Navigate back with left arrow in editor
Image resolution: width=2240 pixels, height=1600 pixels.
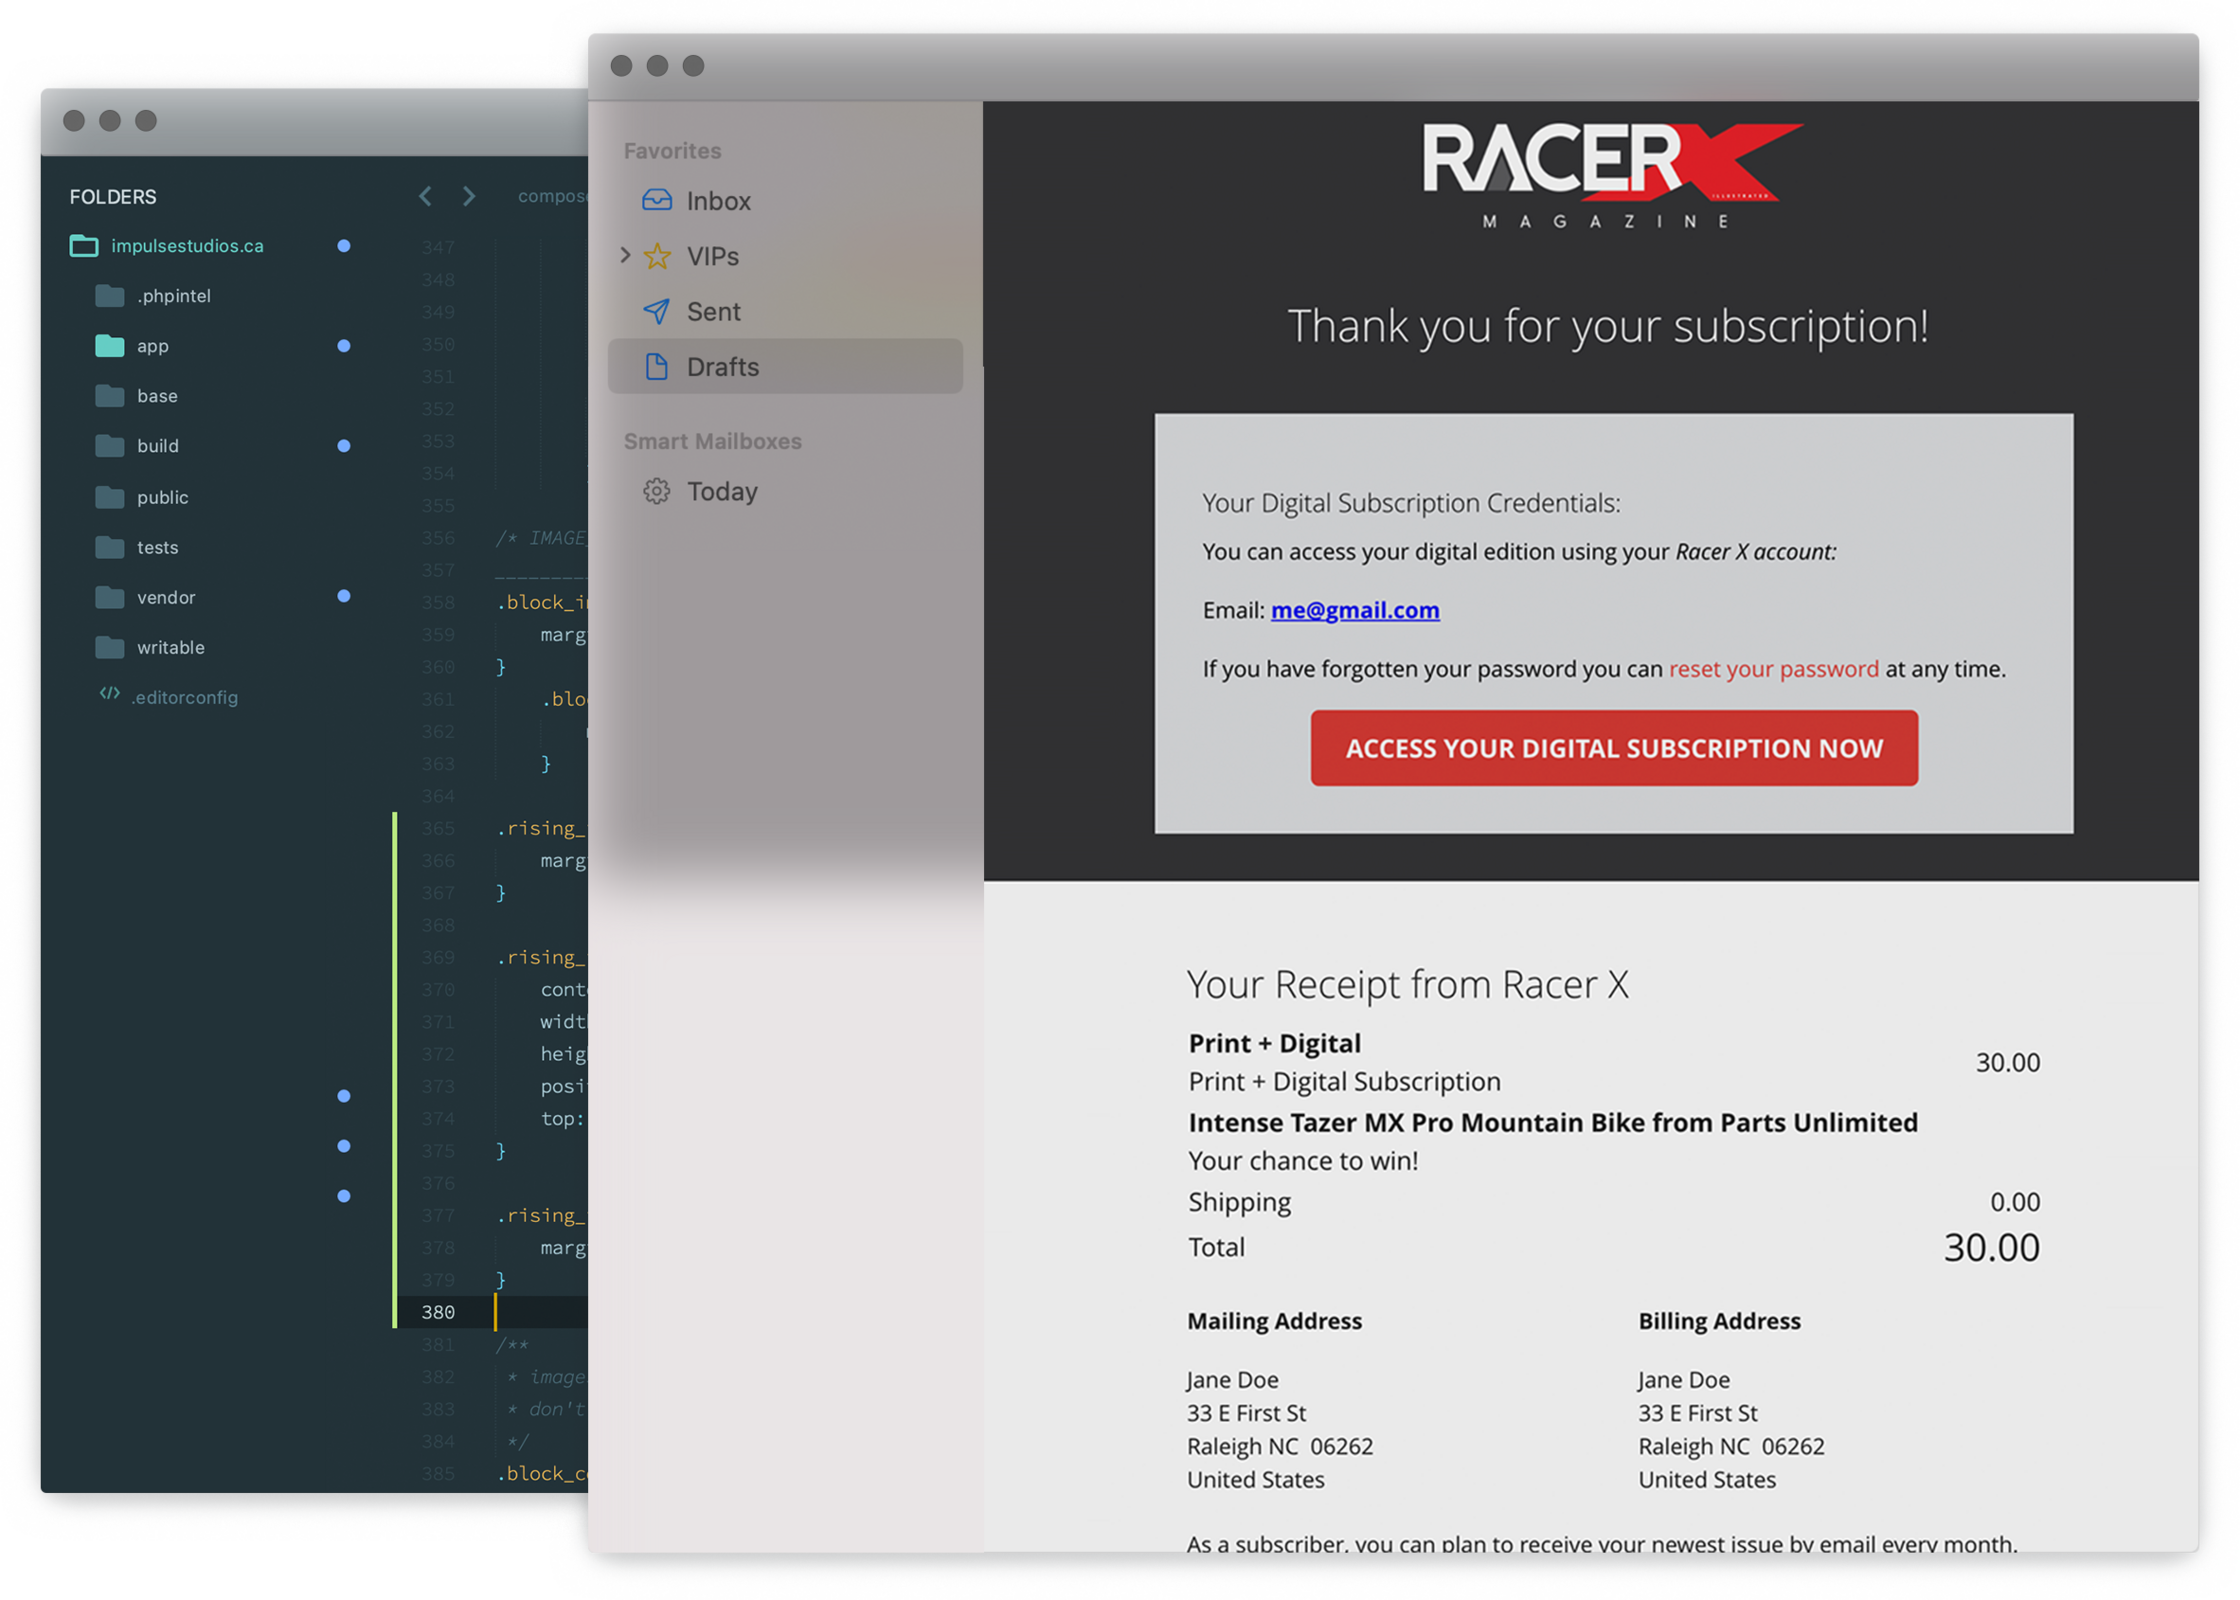coord(426,196)
